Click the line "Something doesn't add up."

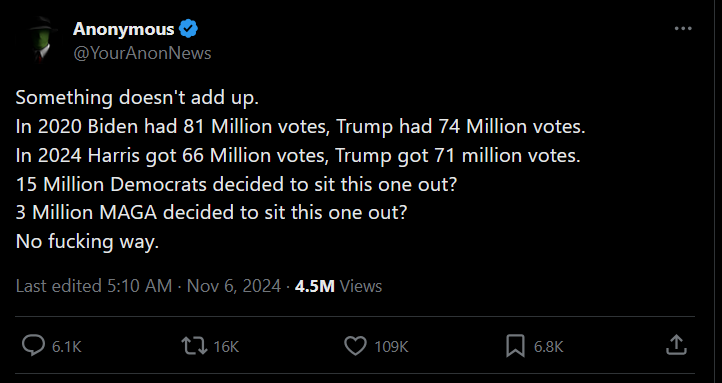click(137, 98)
